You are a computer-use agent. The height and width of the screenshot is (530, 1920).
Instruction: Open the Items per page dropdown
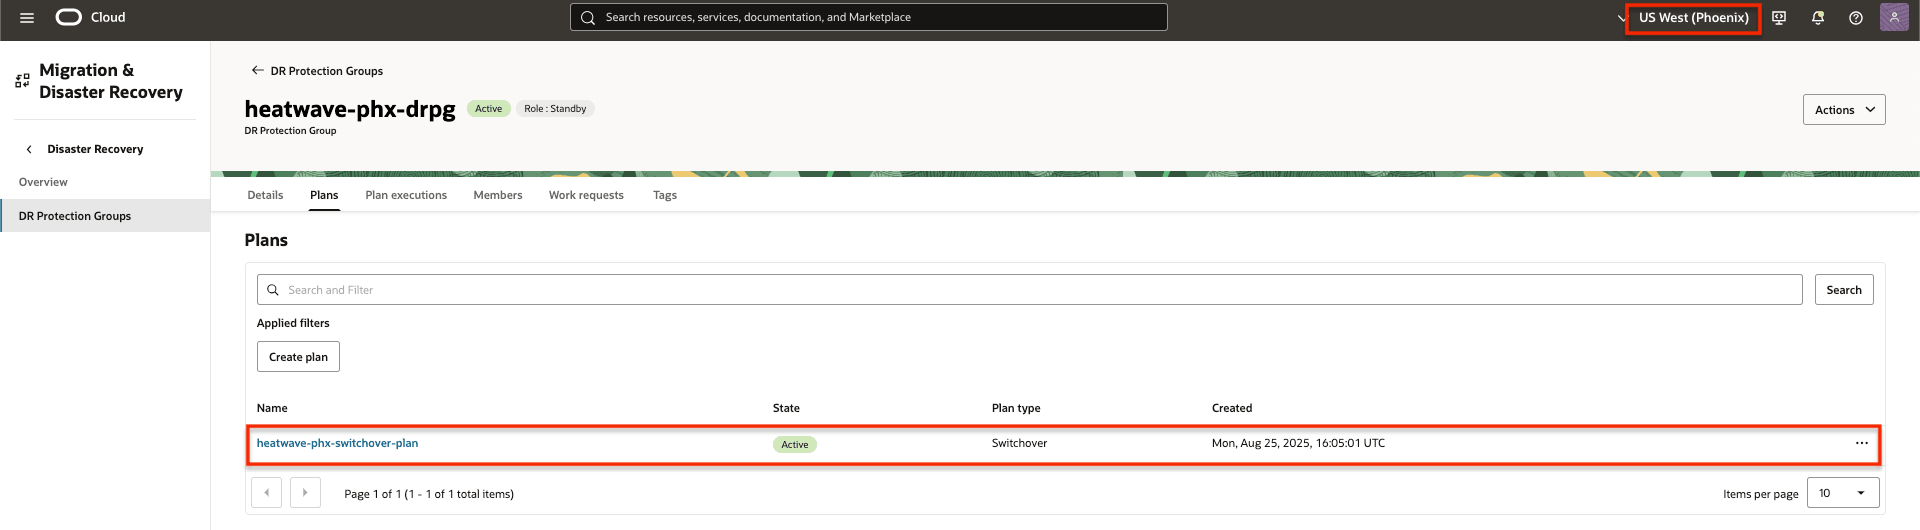click(x=1843, y=493)
